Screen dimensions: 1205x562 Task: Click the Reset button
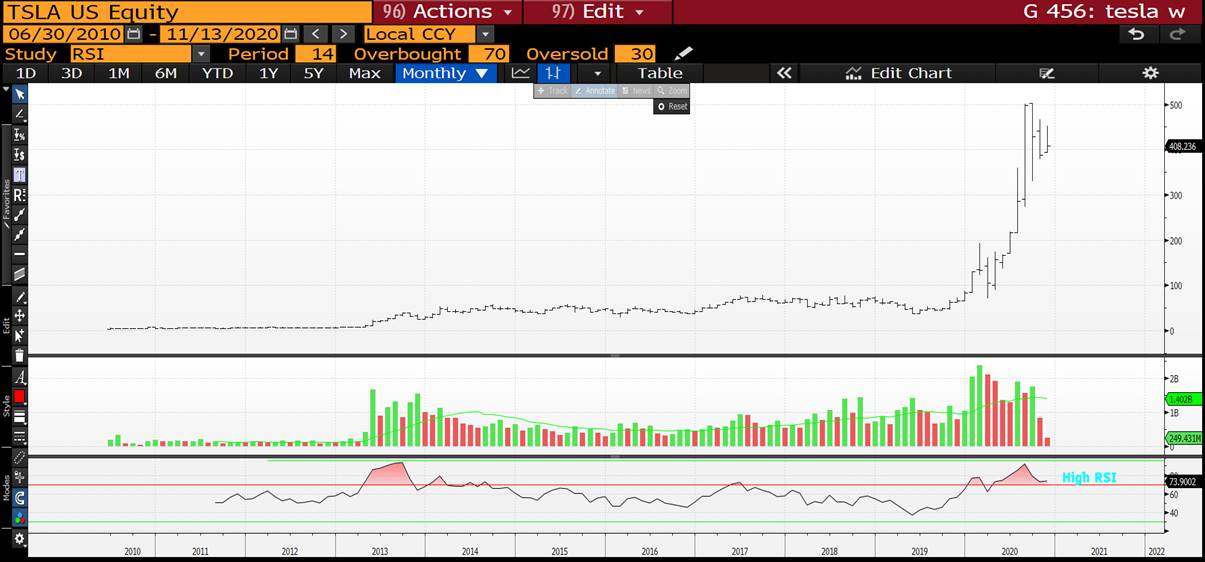672,106
